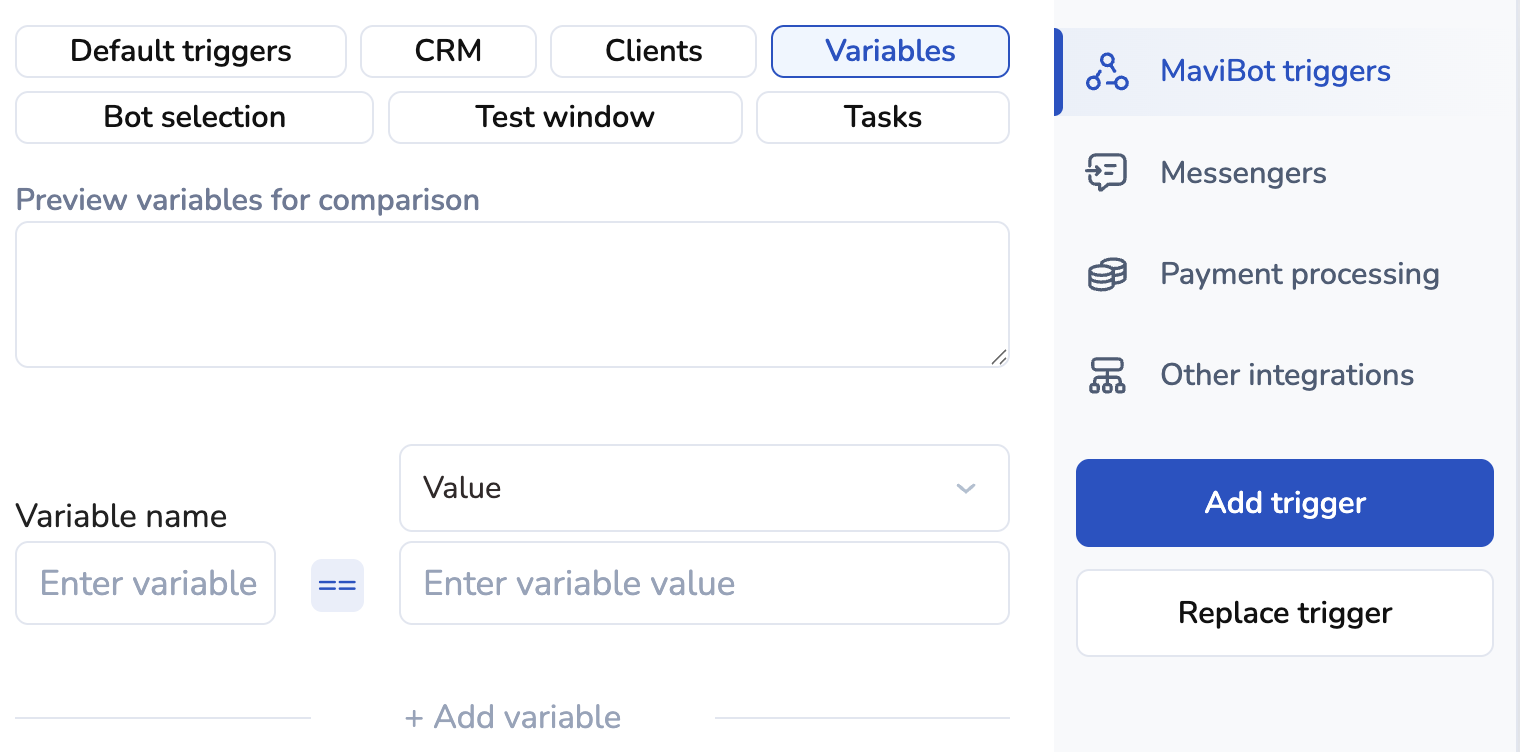The width and height of the screenshot is (1520, 752).
Task: Click the Other integrations hierarchy icon
Action: pyautogui.click(x=1107, y=375)
